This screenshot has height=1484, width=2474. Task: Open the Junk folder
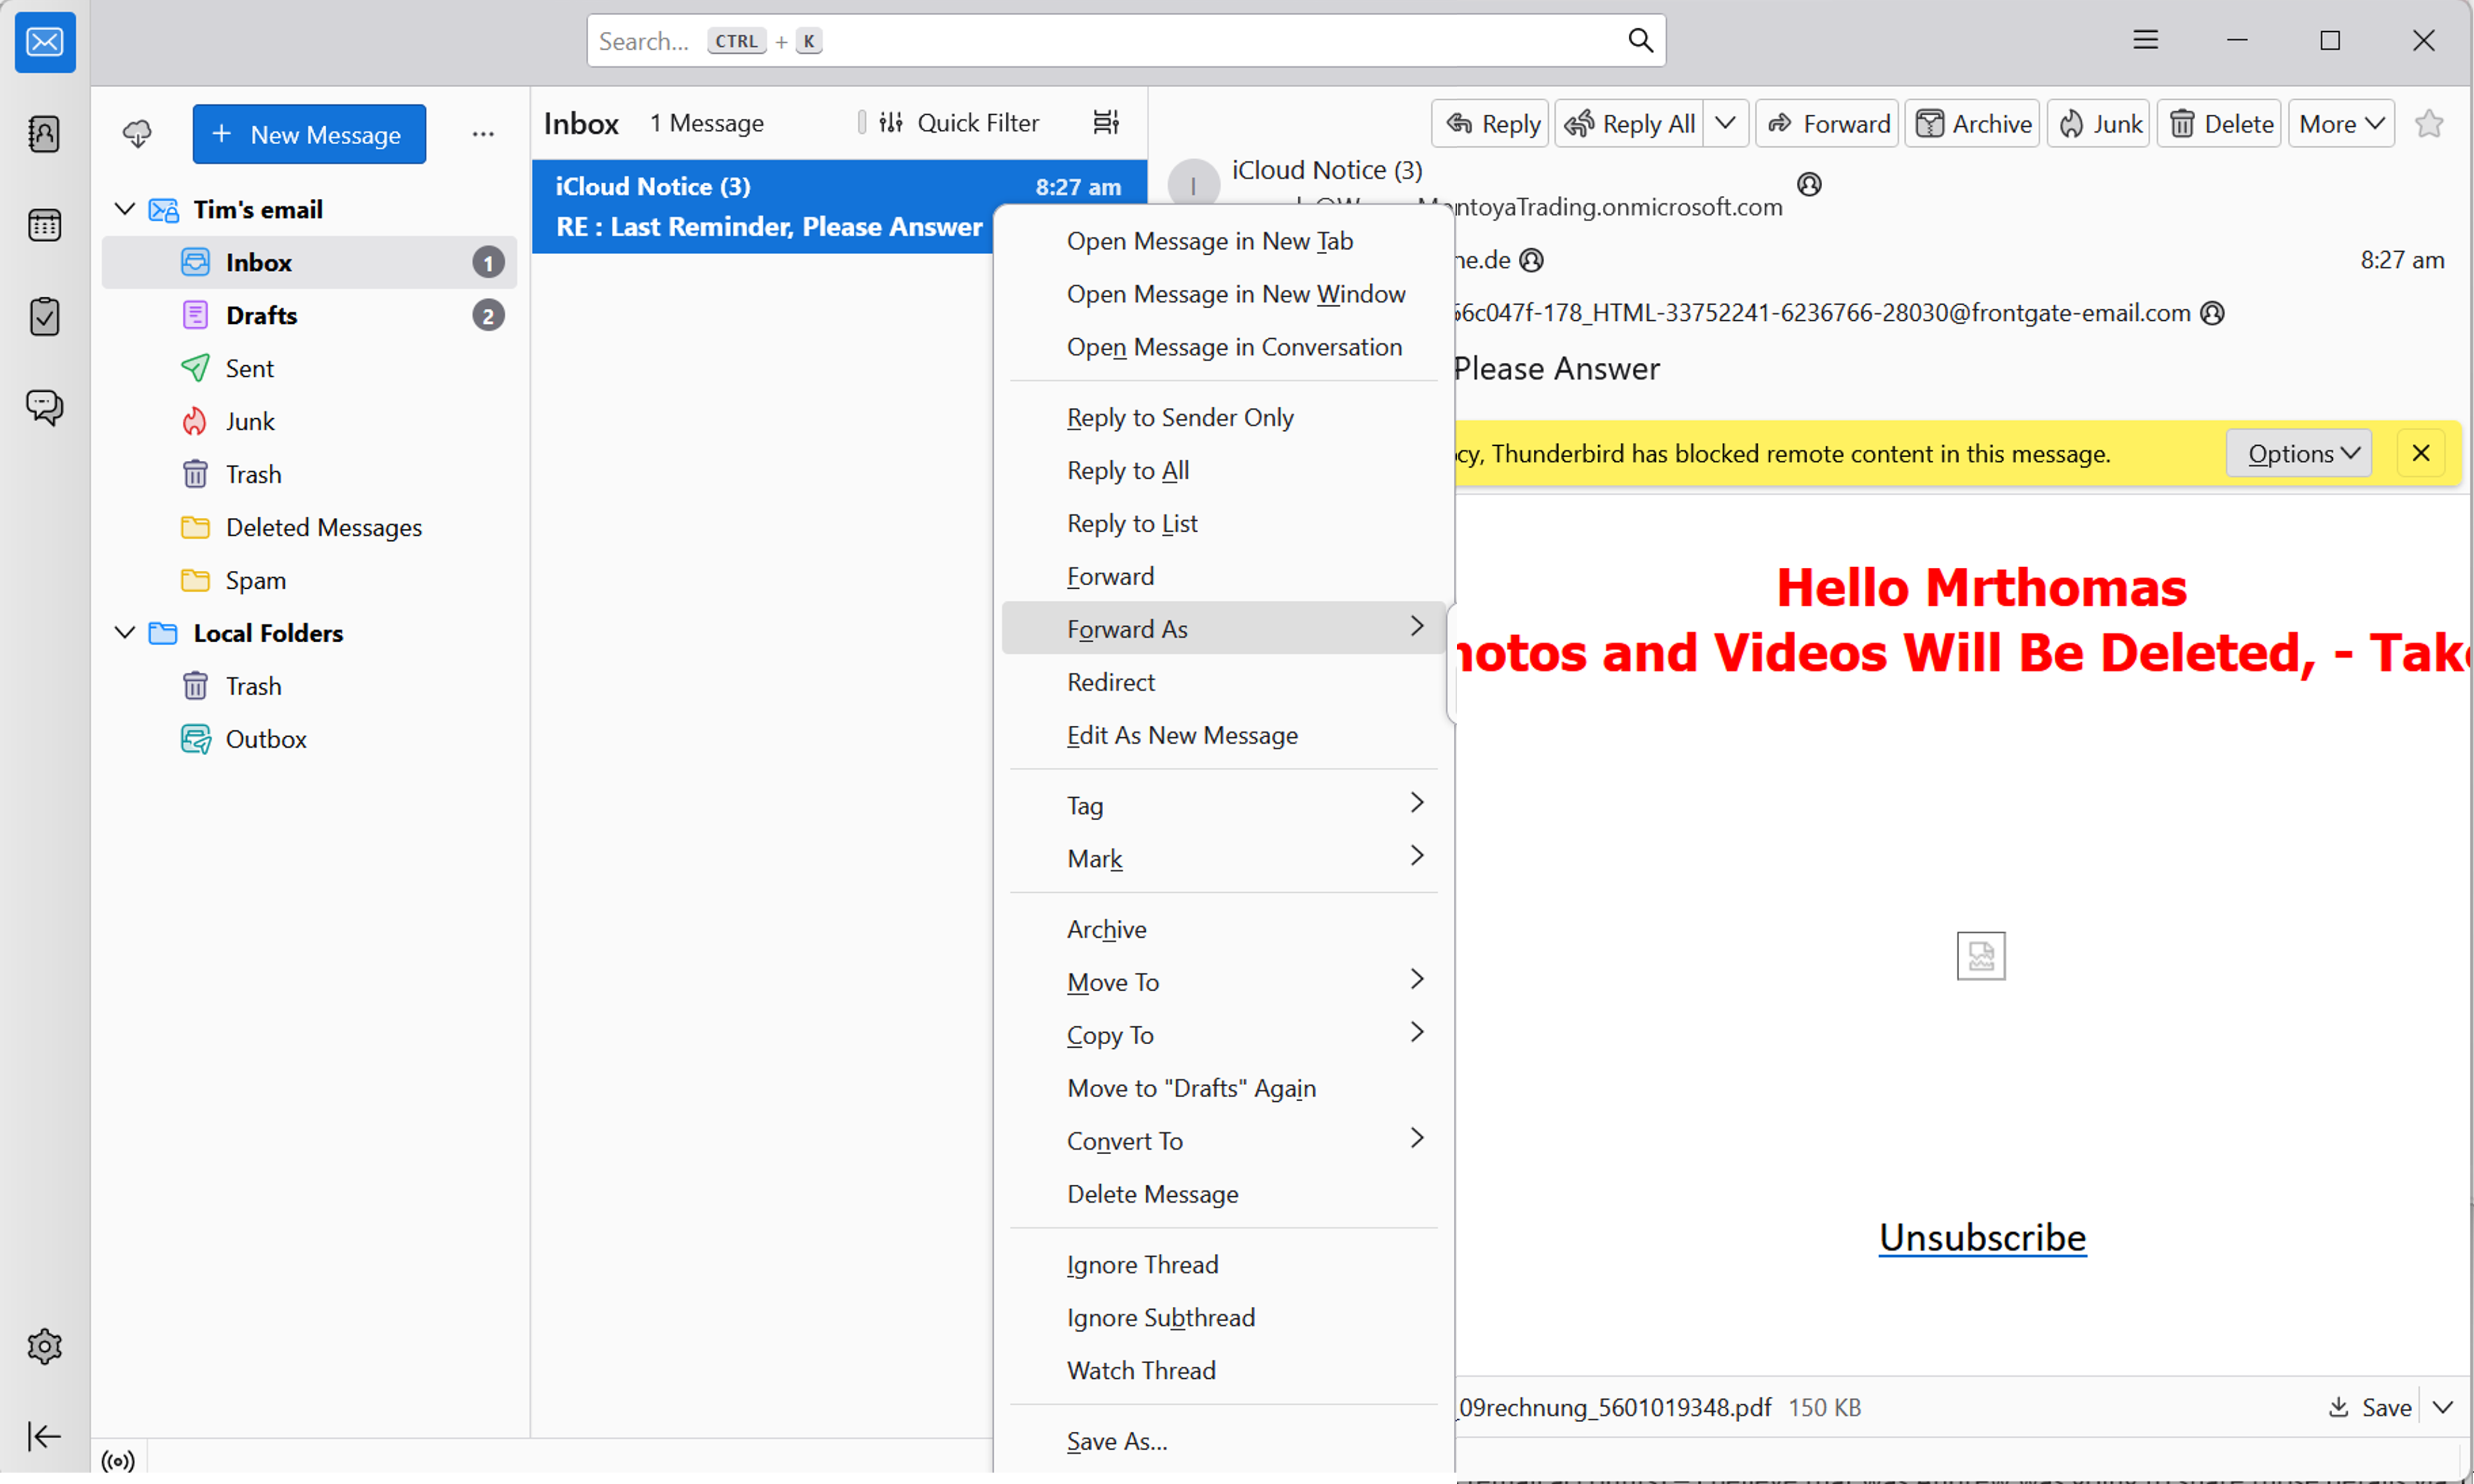(310, 421)
